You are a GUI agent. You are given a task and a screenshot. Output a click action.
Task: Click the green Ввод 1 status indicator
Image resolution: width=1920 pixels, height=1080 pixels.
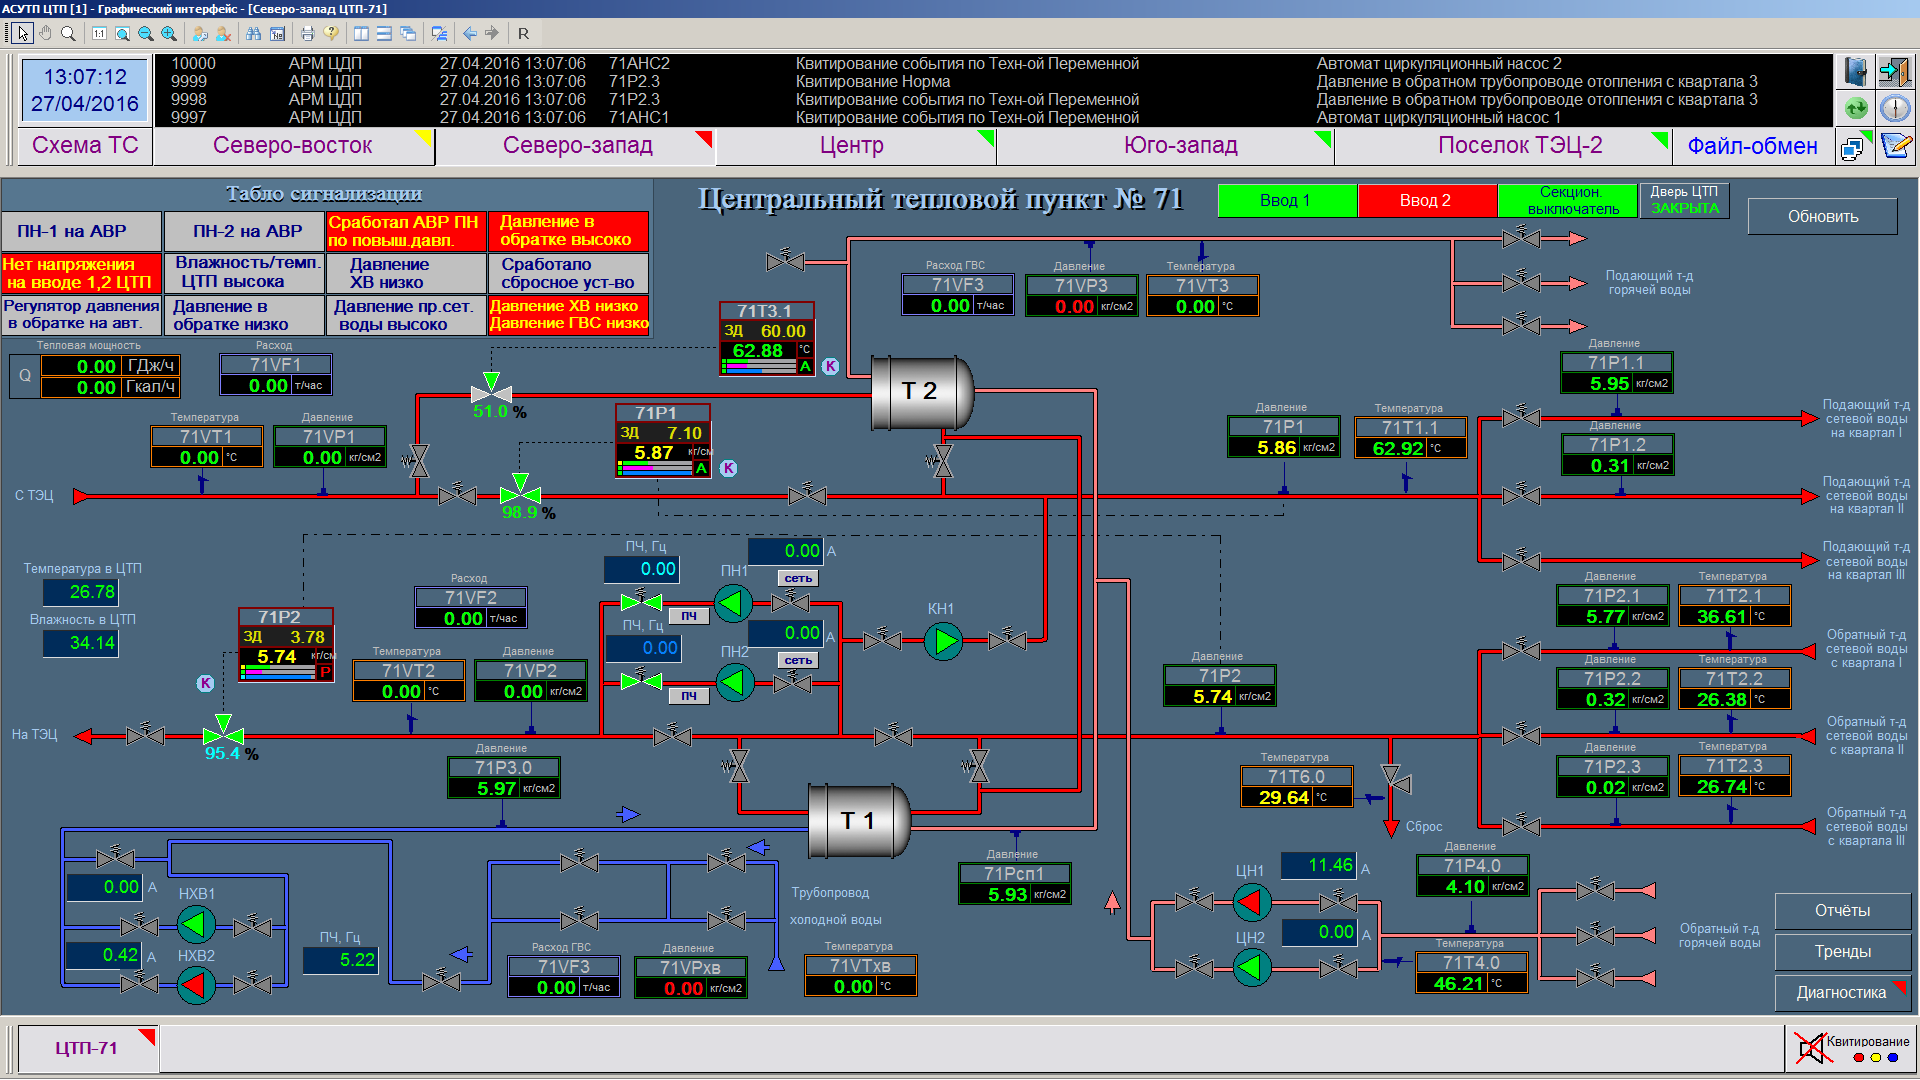coord(1286,200)
